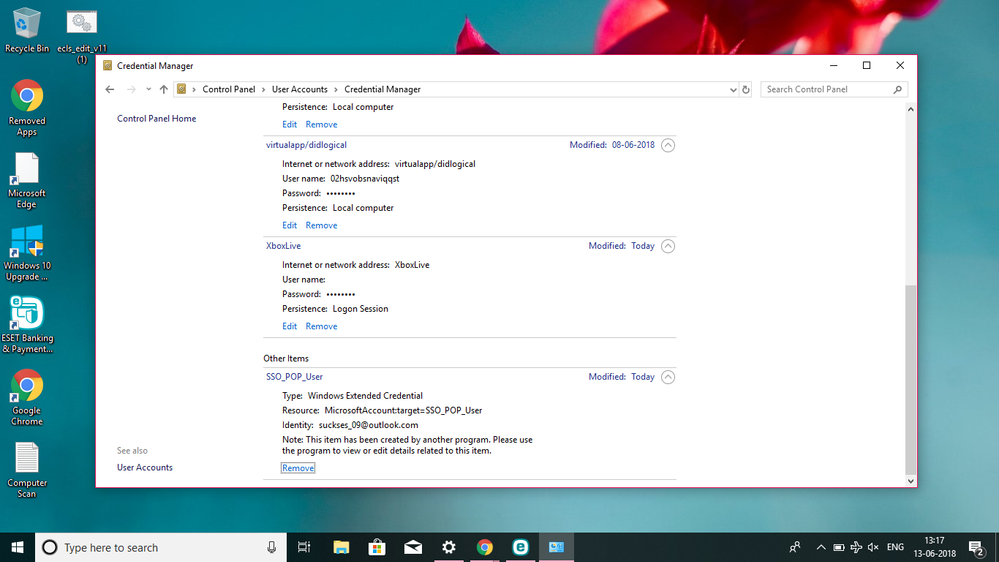
Task: Collapse the virtualapp/didlogical credential
Action: tap(668, 145)
